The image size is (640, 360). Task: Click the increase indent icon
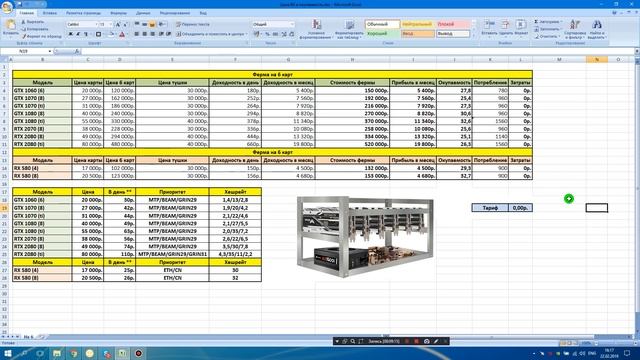(x=169, y=34)
